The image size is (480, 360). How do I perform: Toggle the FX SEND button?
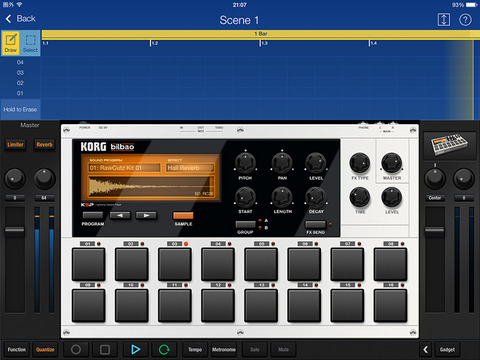[x=315, y=224]
